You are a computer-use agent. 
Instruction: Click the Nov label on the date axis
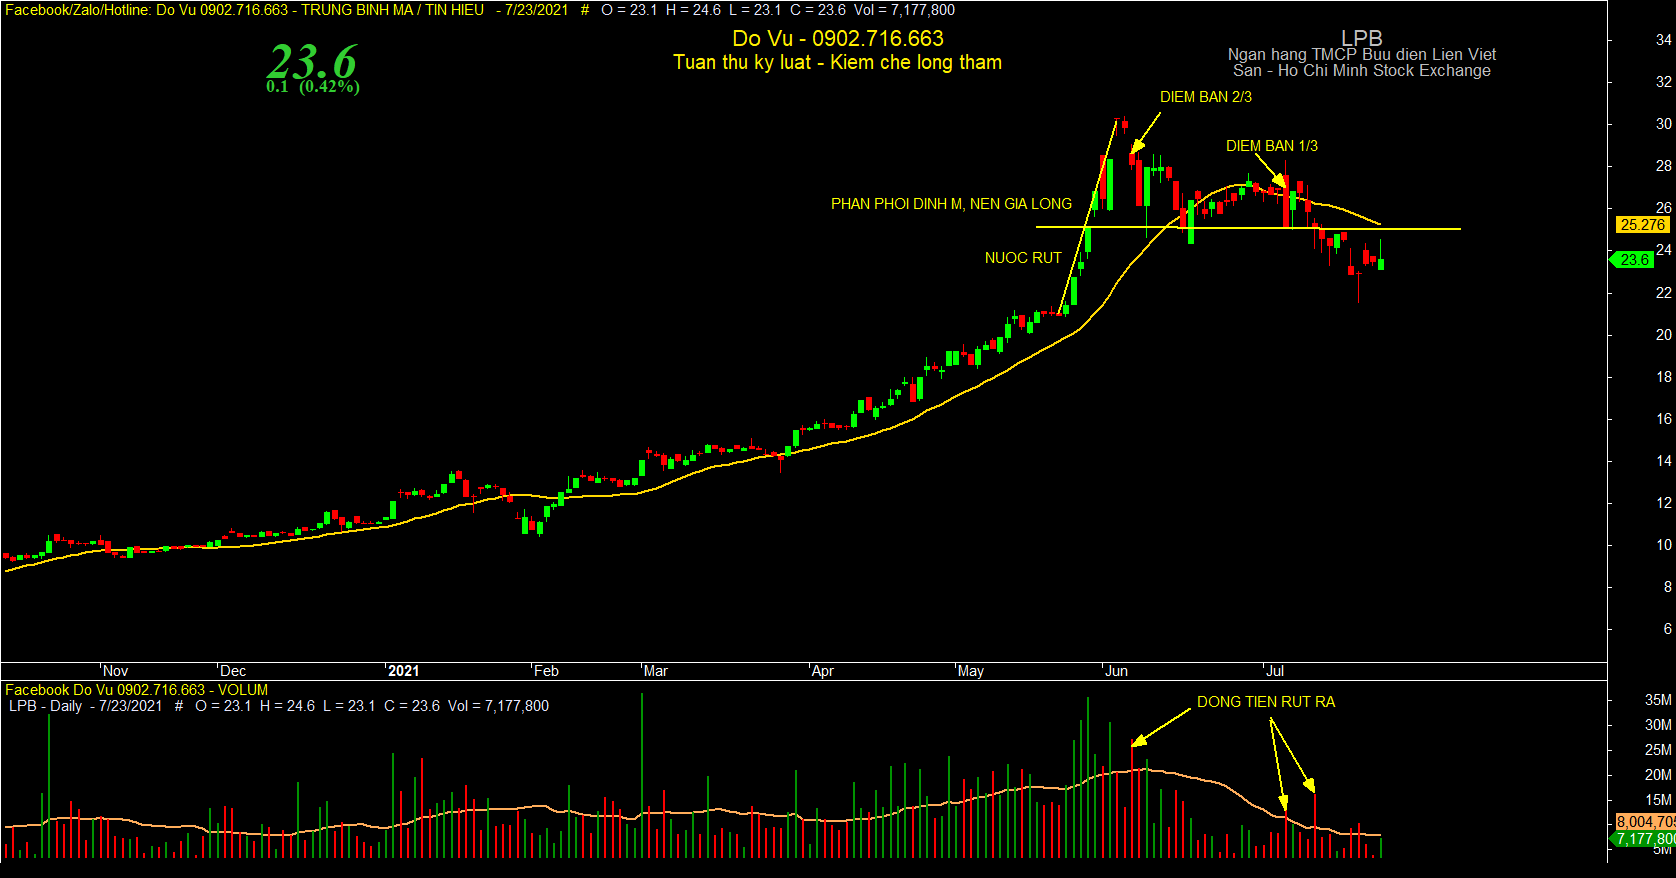pyautogui.click(x=116, y=671)
